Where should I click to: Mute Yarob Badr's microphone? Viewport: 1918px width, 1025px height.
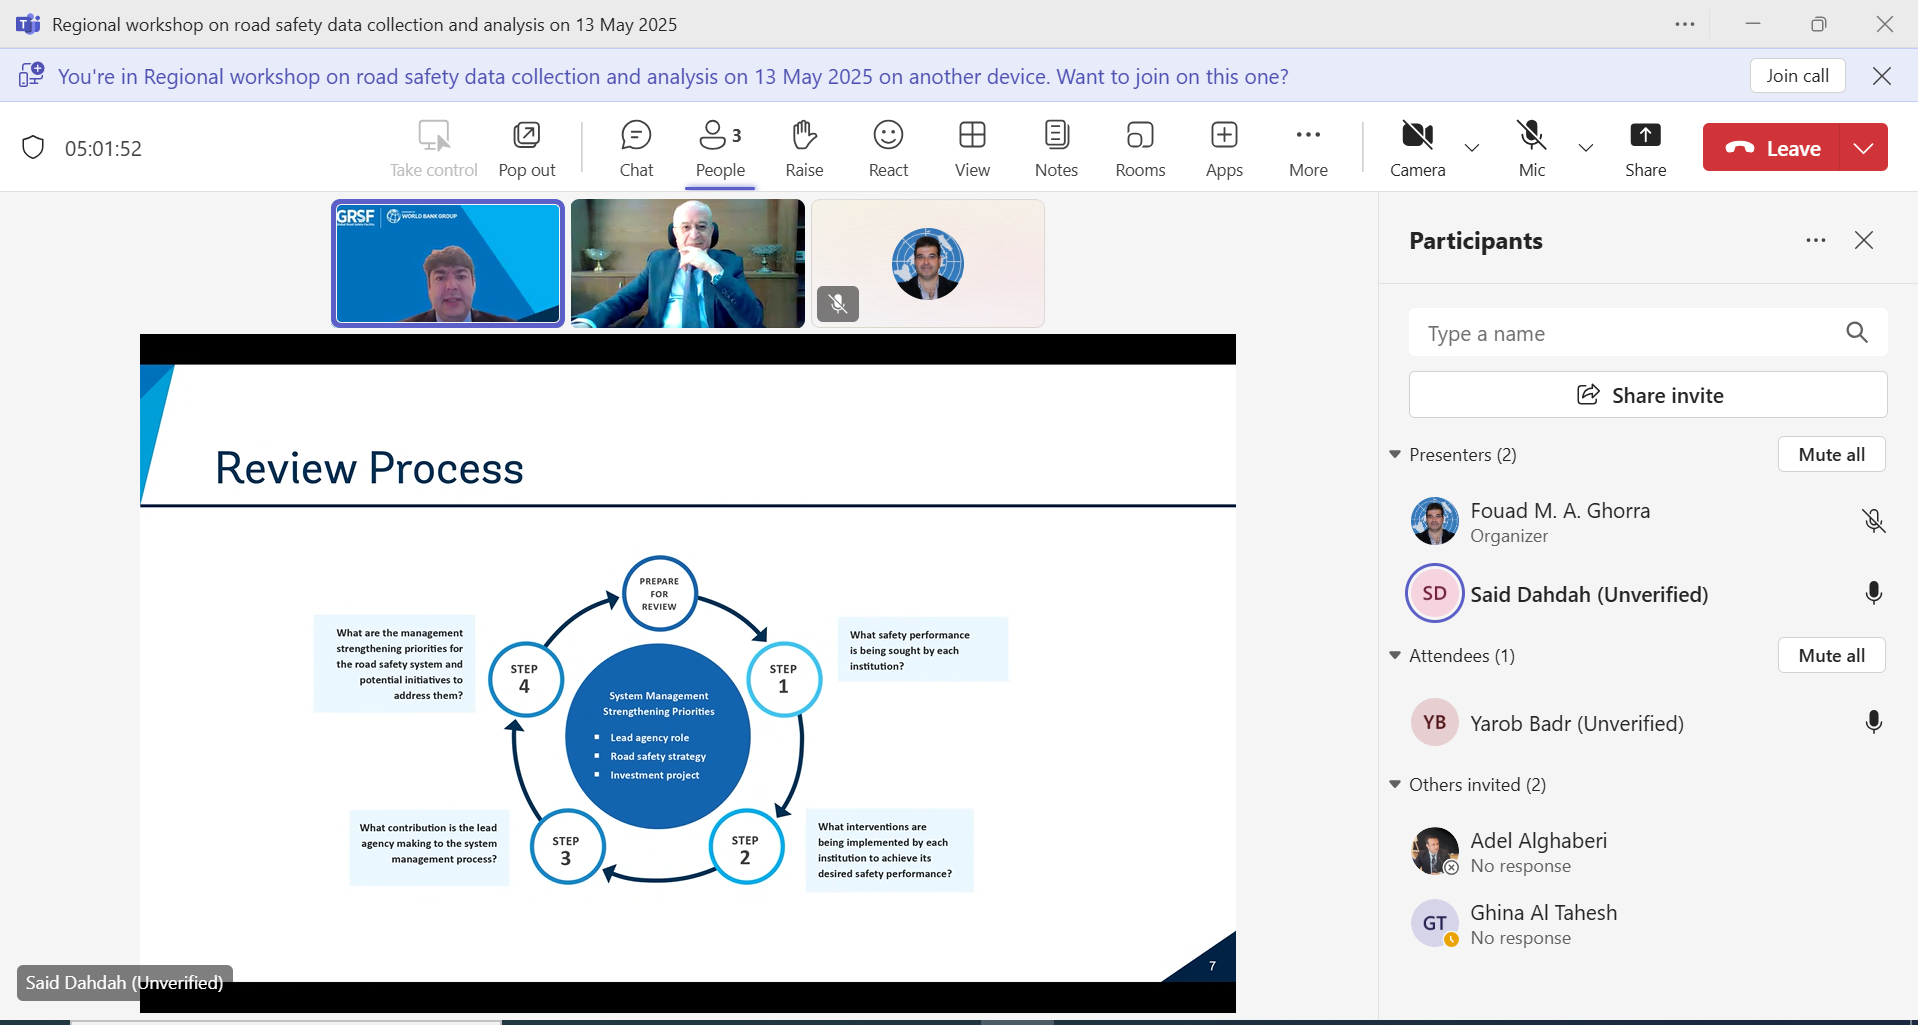click(1873, 722)
